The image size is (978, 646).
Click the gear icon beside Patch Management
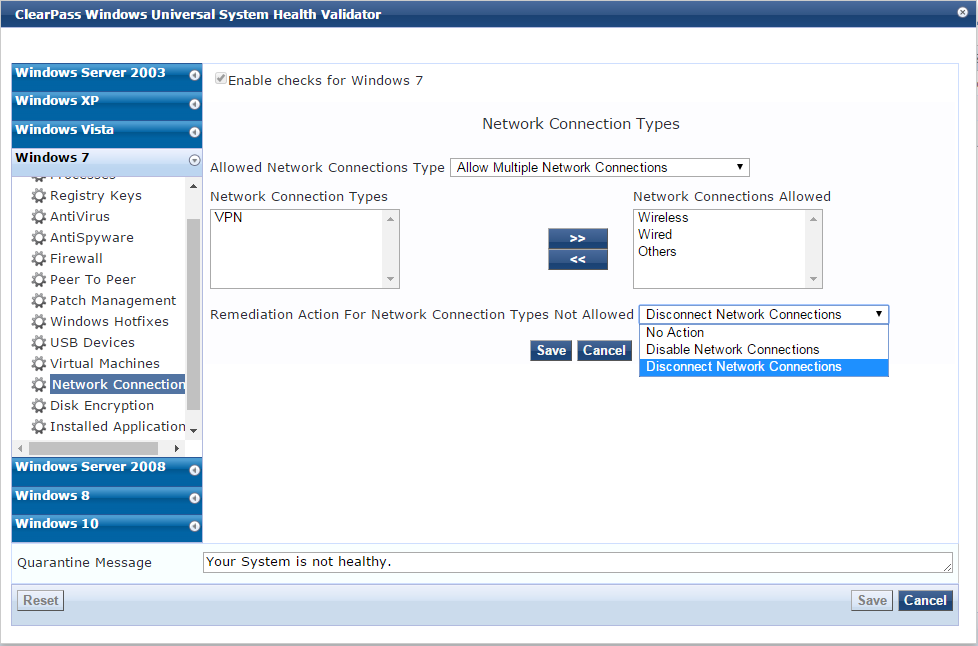pos(39,301)
